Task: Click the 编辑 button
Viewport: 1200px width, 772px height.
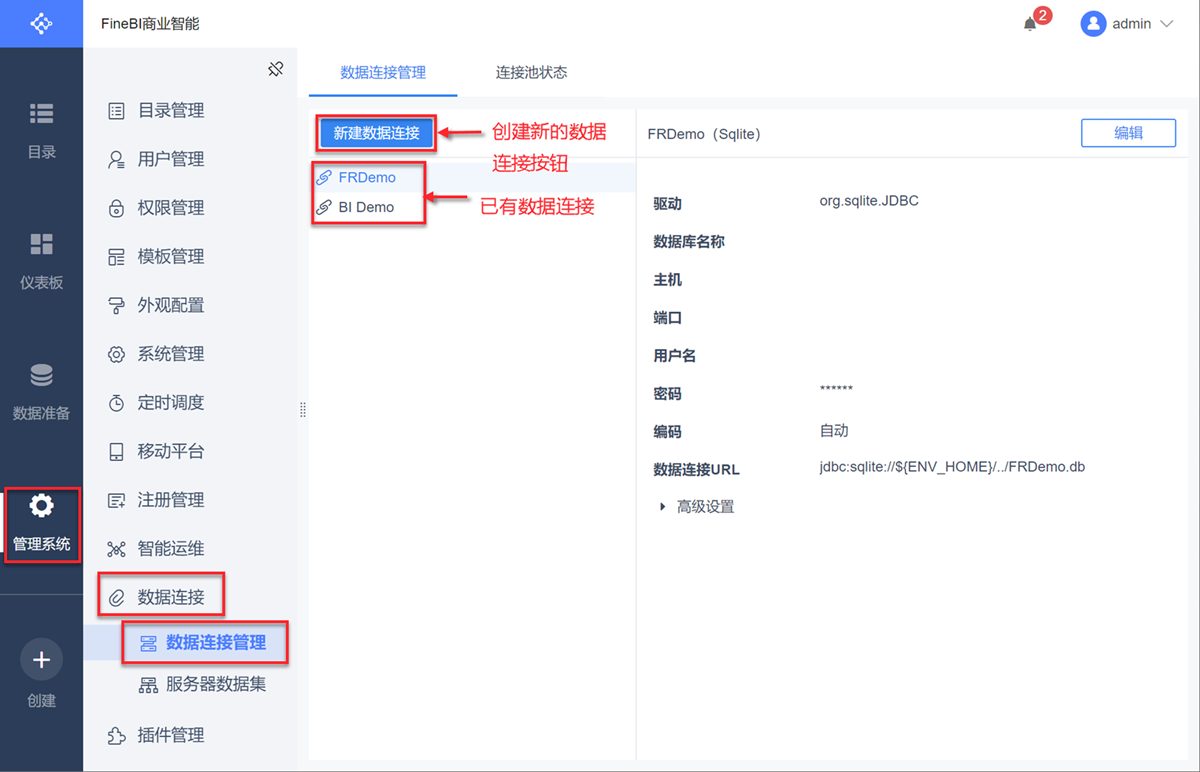Action: click(1128, 133)
